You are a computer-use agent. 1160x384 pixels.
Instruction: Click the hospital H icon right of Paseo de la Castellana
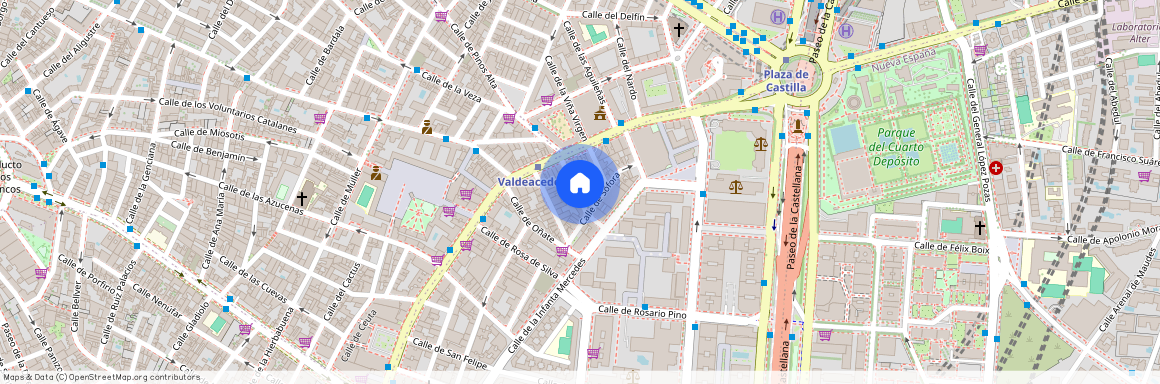tap(846, 30)
